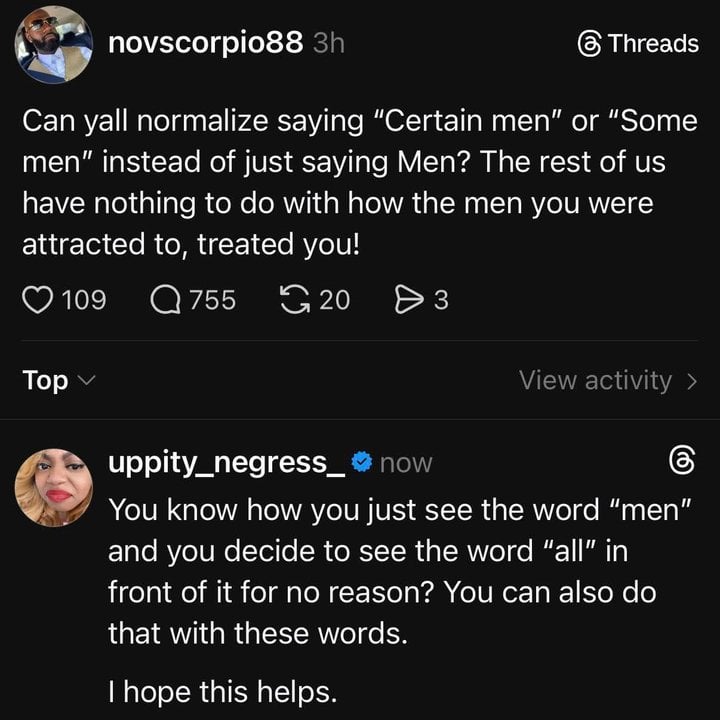The height and width of the screenshot is (720, 720).
Task: Click the 20 reposts count
Action: coord(334,300)
